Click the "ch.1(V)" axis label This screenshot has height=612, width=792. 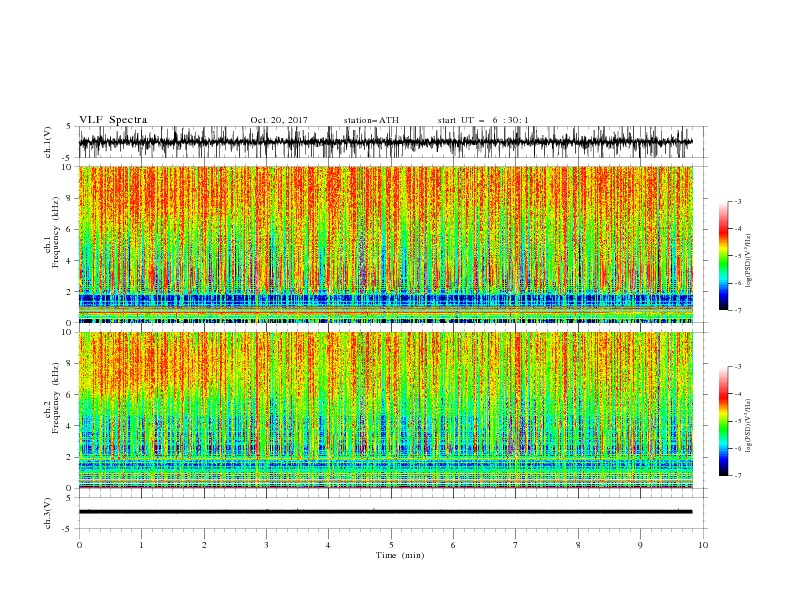[x=48, y=142]
